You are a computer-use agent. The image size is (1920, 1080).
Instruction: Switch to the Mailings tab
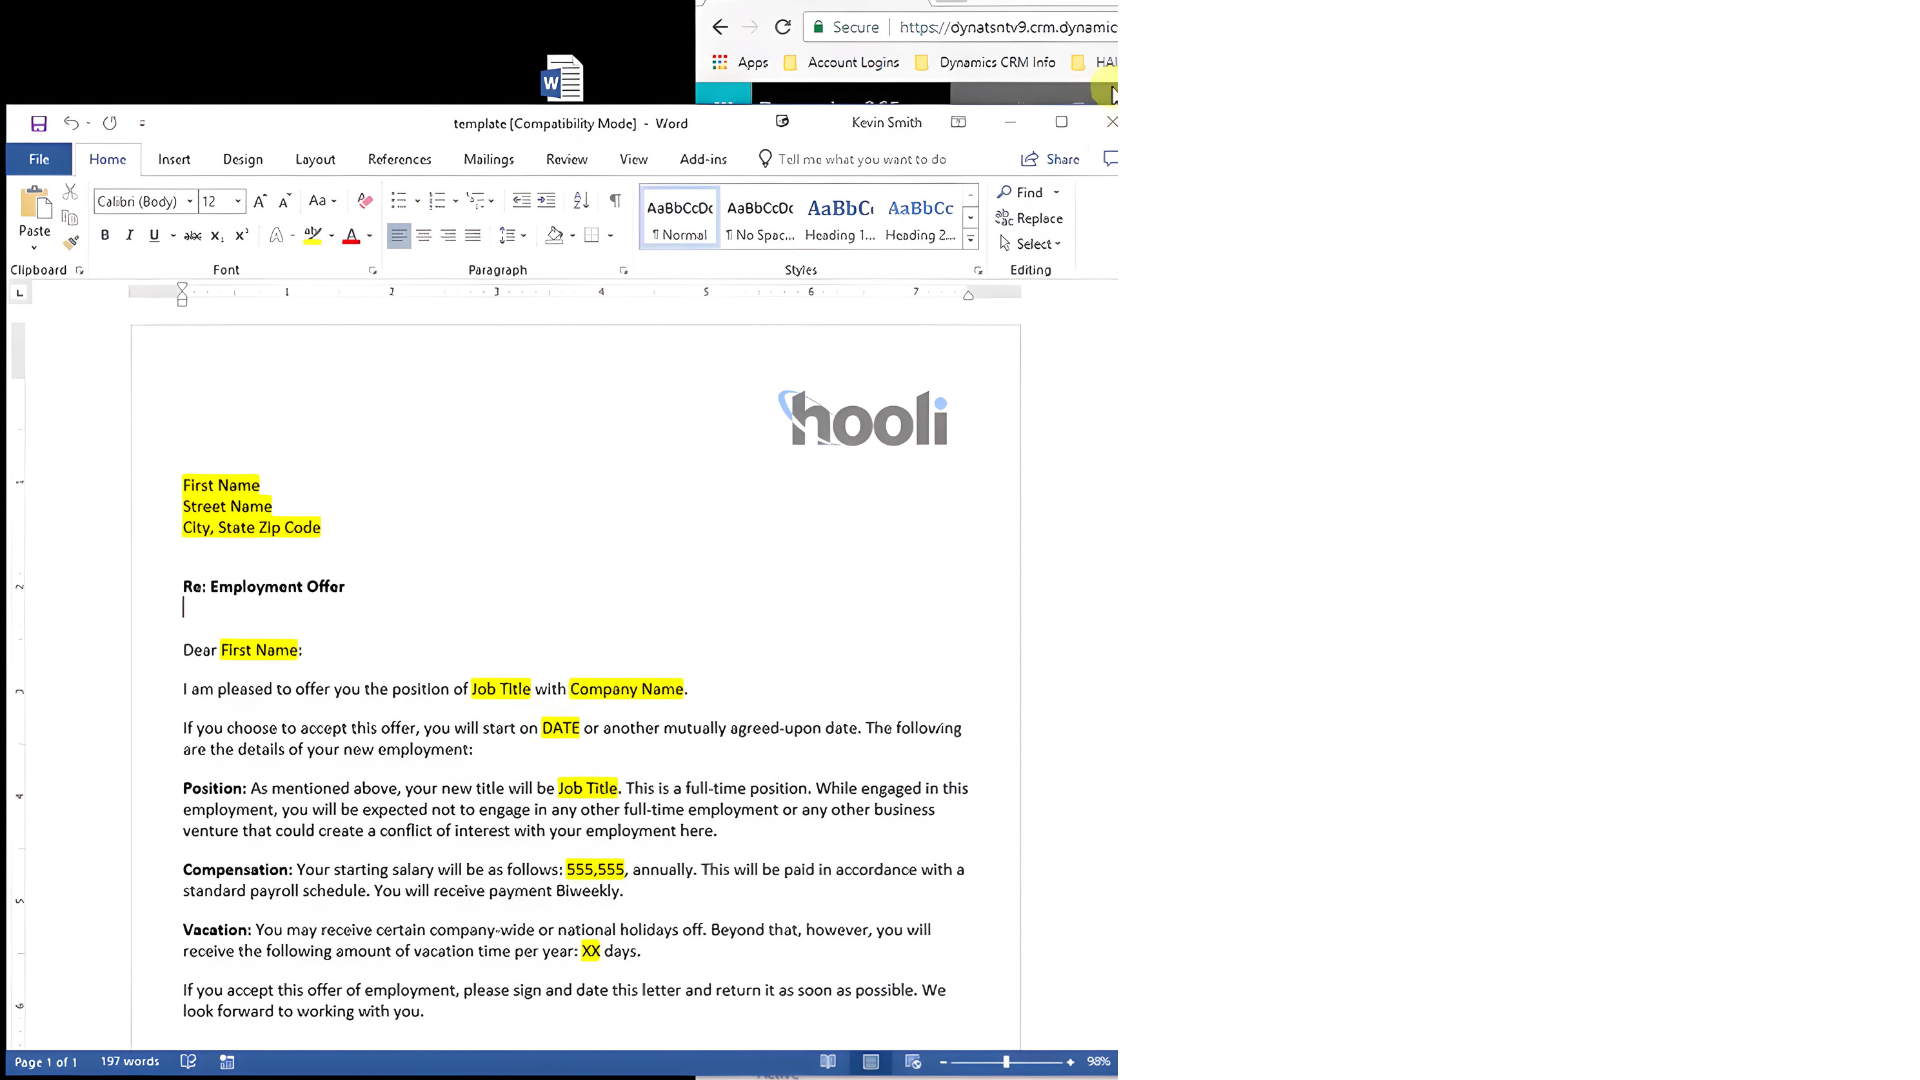coord(489,159)
